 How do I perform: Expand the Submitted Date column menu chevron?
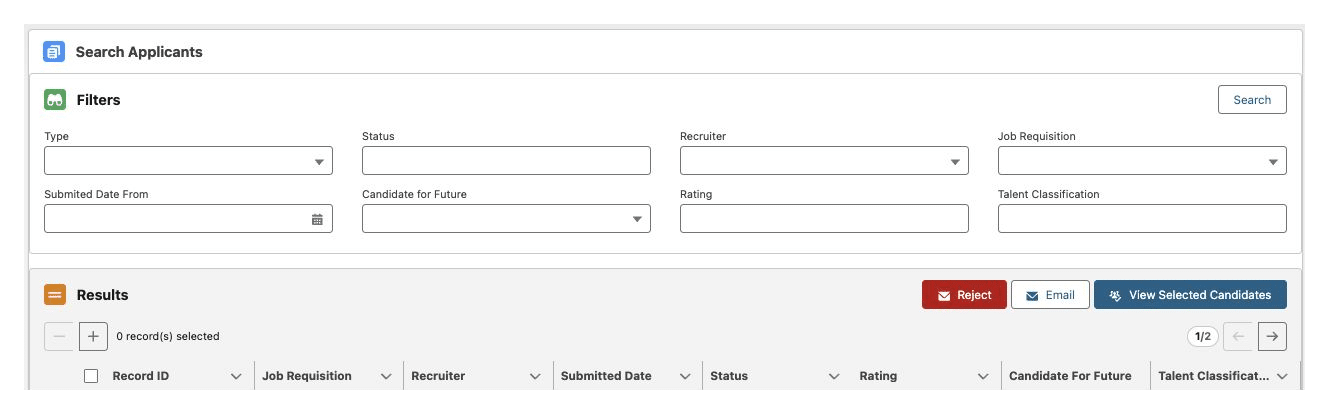(x=685, y=377)
